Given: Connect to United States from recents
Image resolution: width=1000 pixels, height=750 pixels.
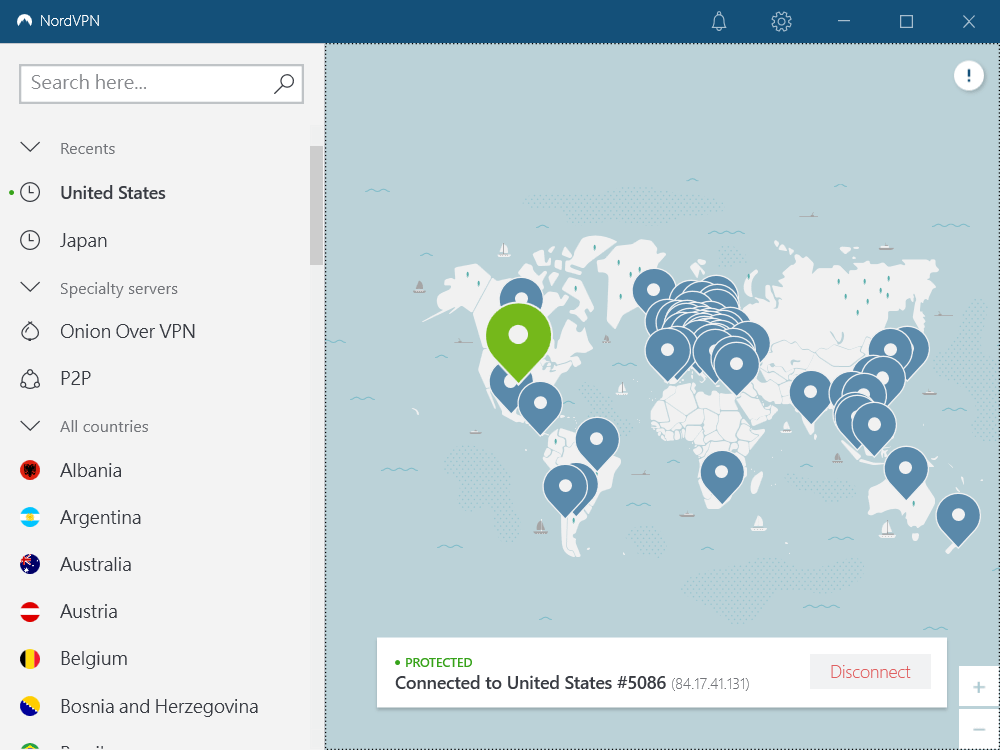Looking at the screenshot, I should click(113, 193).
